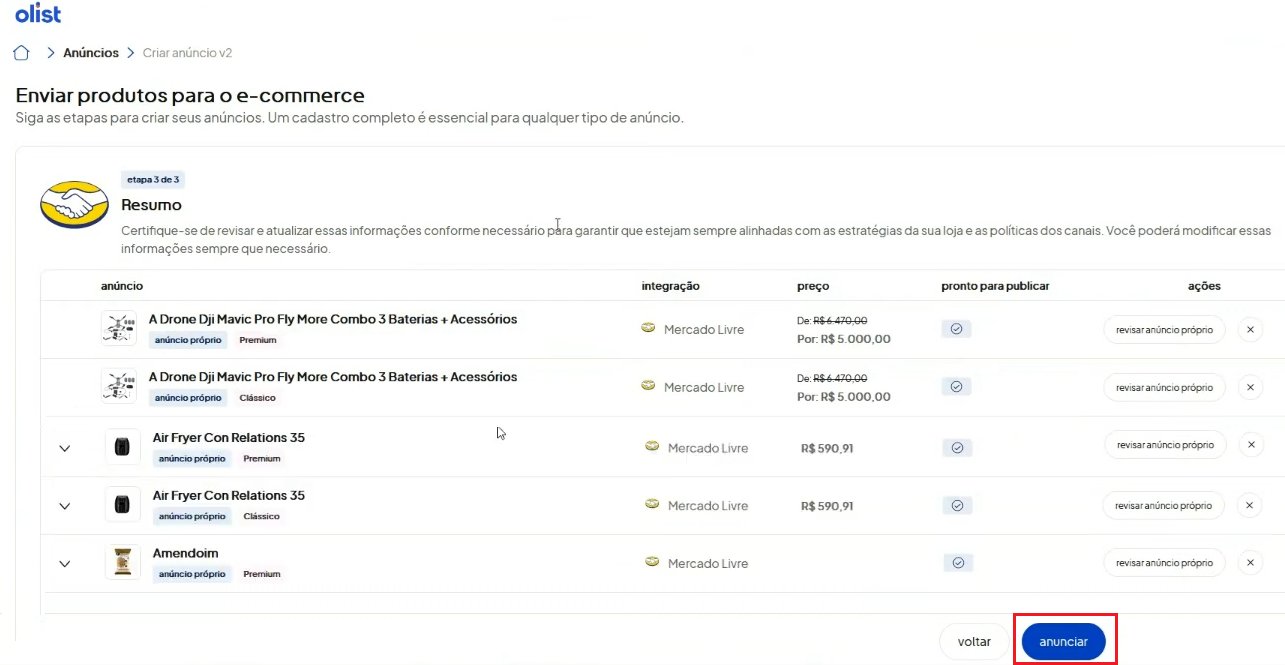The height and width of the screenshot is (665, 1285).
Task: Click the Criar anúncio v2 breadcrumb
Action: (x=188, y=53)
